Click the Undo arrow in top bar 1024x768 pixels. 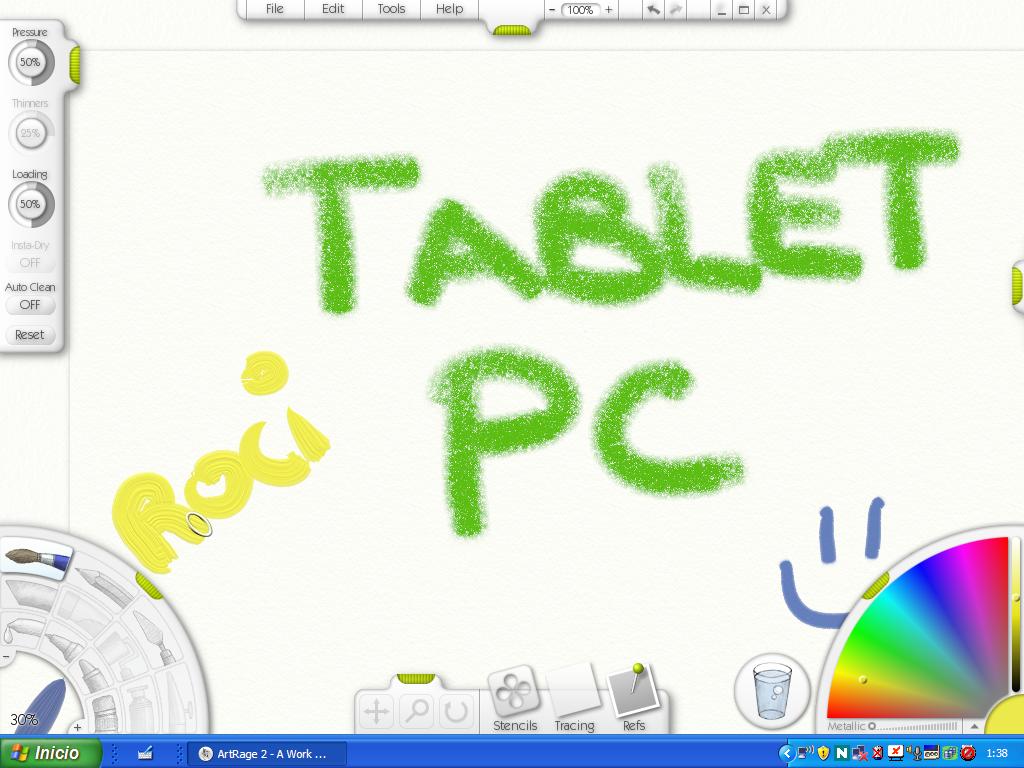pyautogui.click(x=653, y=10)
